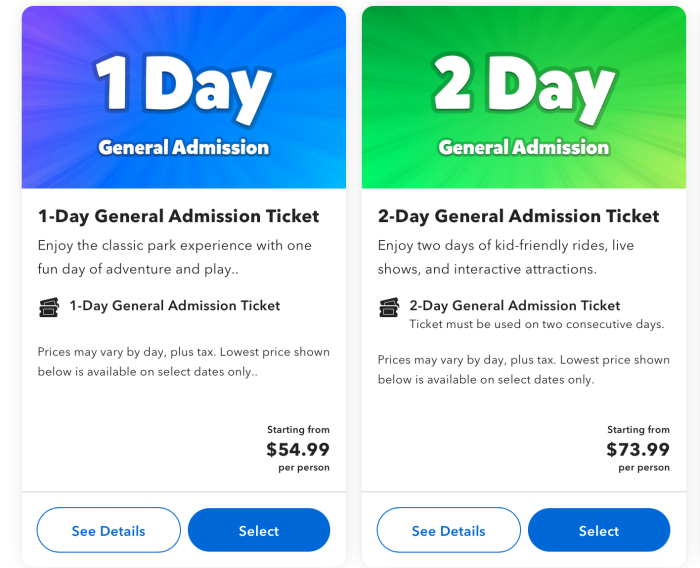Click the consecutive days ticket note
The height and width of the screenshot is (568, 700).
(x=537, y=324)
